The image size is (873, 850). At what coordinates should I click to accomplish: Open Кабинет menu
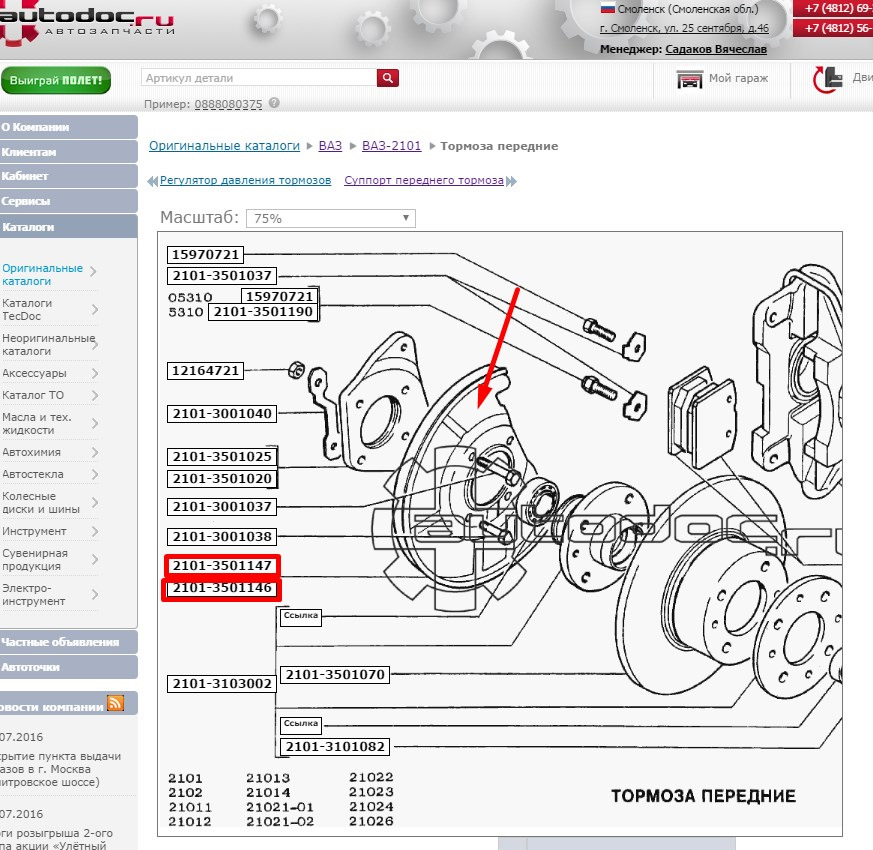[68, 176]
